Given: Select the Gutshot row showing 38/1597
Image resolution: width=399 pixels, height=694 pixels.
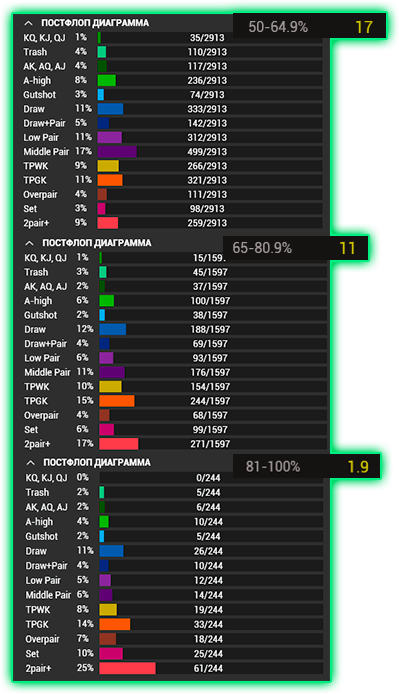Looking at the screenshot, I should click(175, 315).
